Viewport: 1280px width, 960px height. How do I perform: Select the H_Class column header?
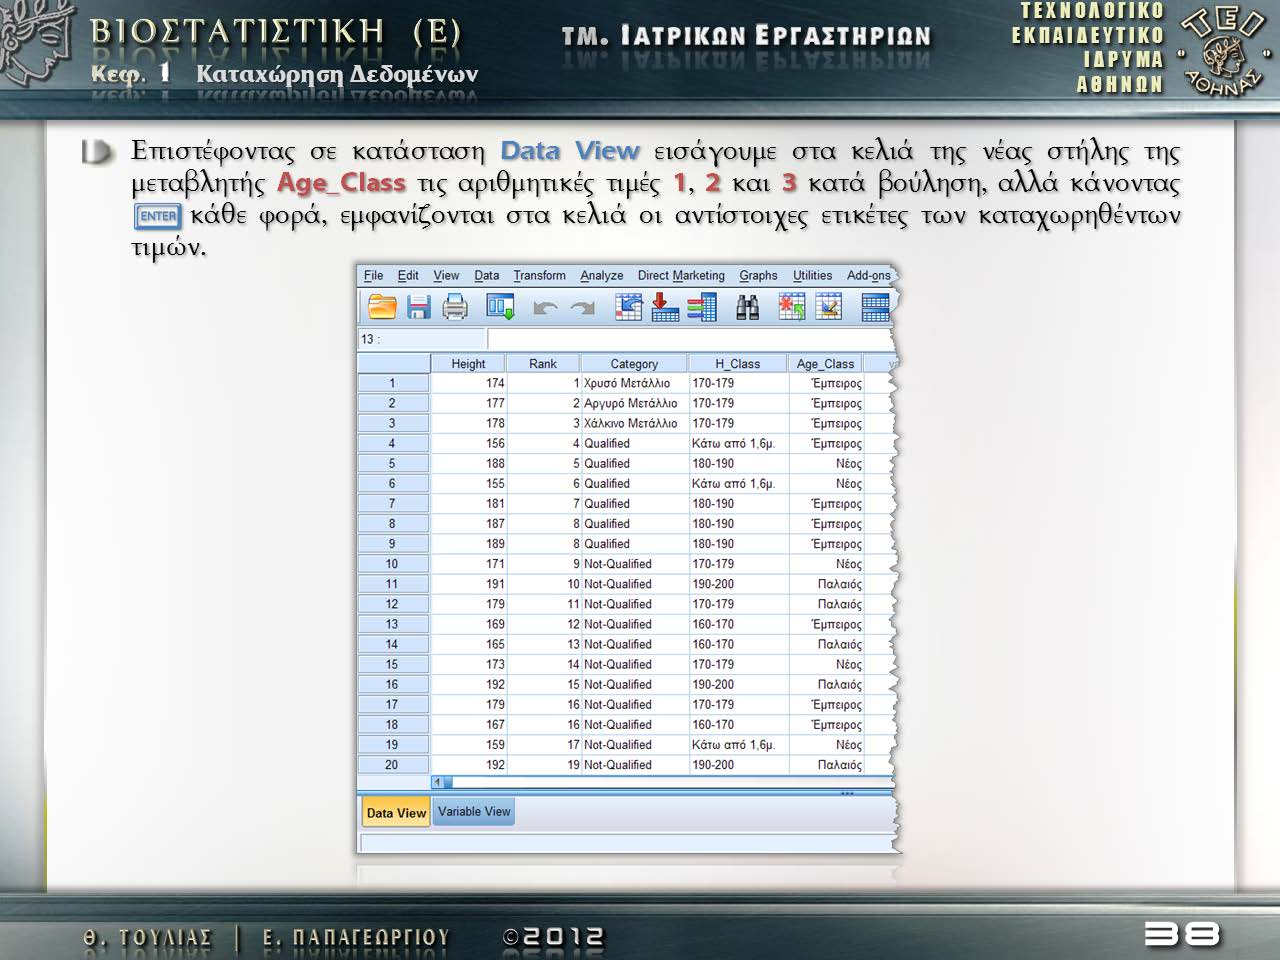pyautogui.click(x=738, y=364)
